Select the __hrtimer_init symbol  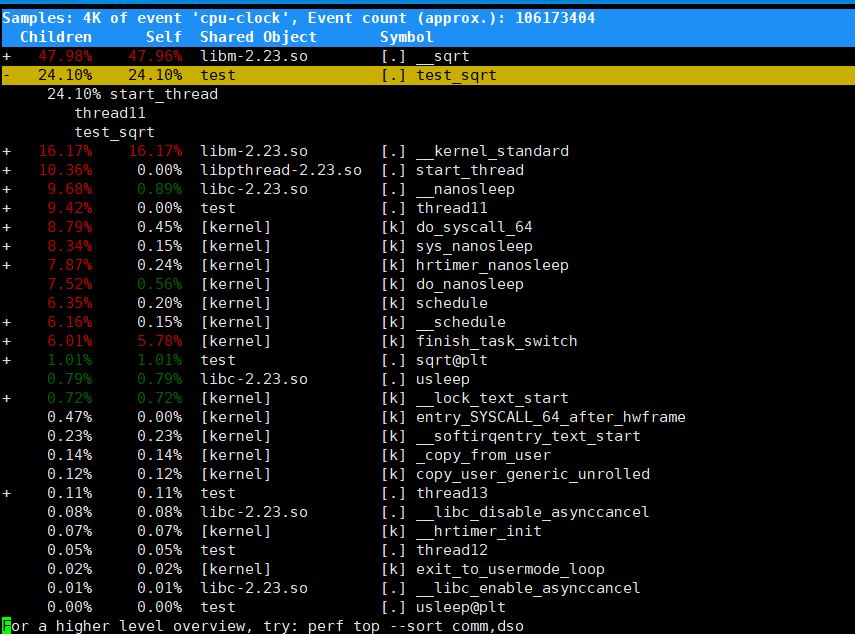(x=479, y=532)
